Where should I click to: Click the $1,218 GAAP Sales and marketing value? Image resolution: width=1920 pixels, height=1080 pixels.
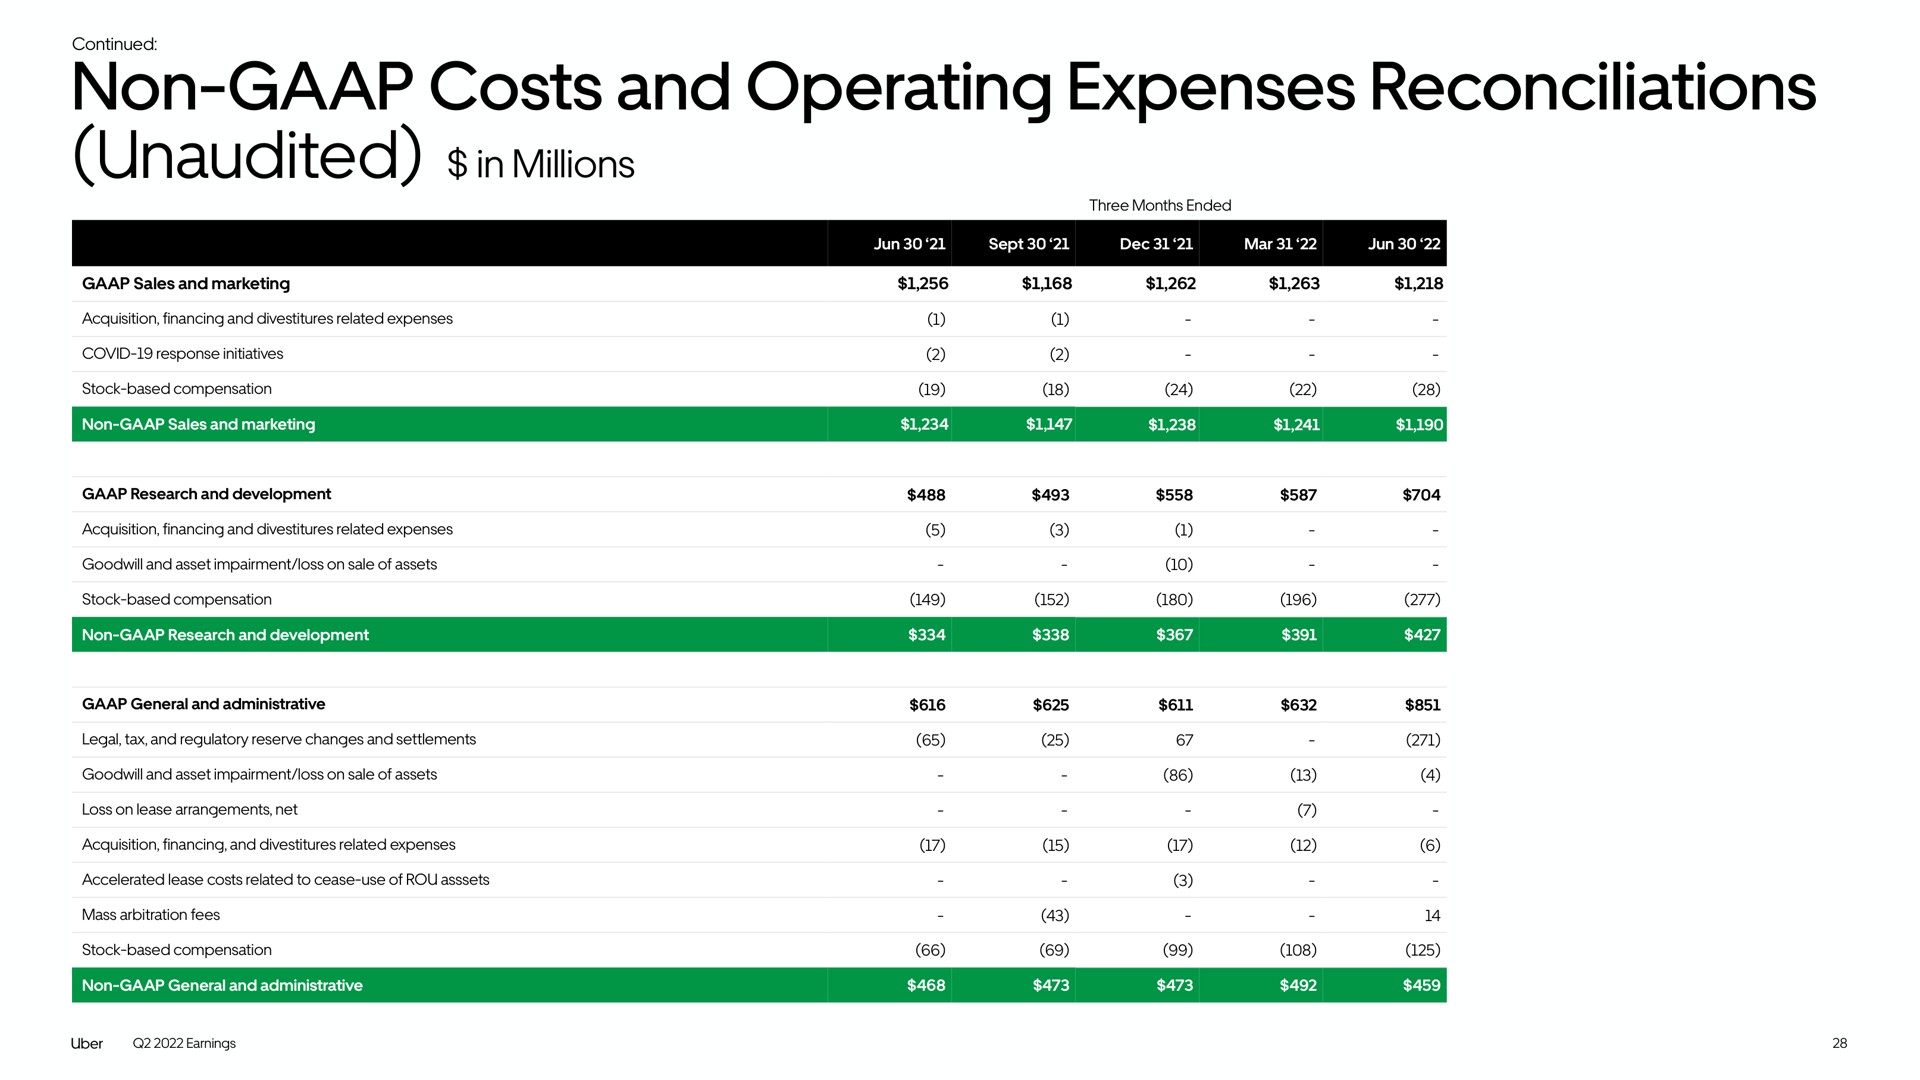[1418, 284]
